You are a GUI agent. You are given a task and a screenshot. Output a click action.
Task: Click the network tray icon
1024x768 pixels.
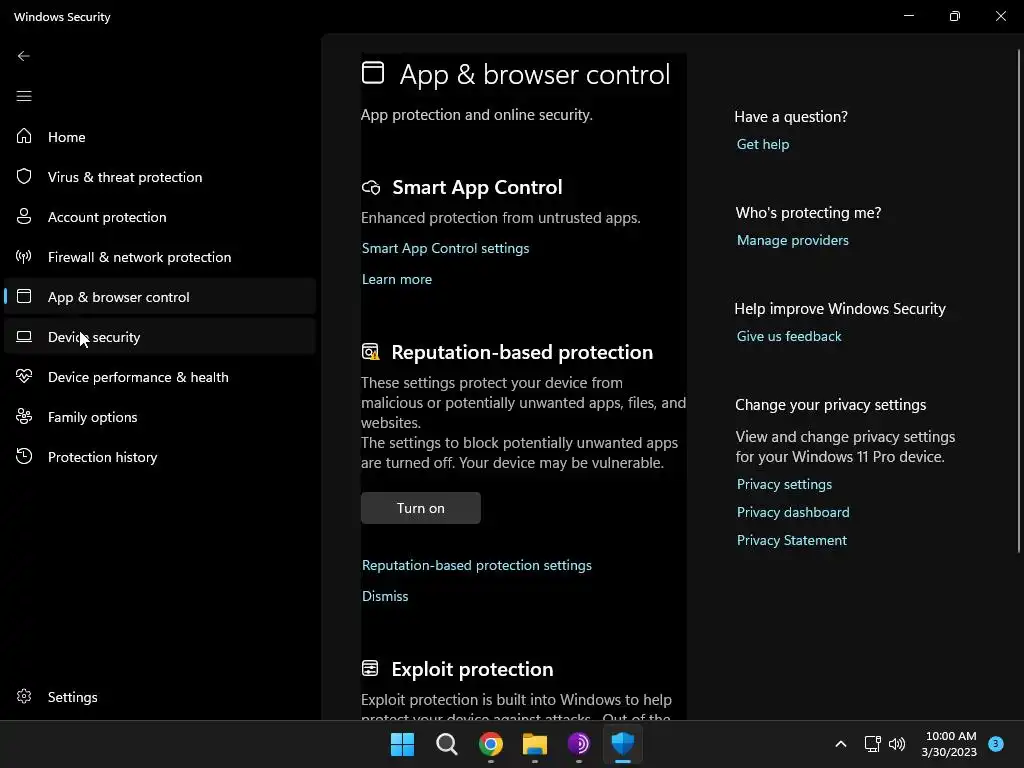pyautogui.click(x=872, y=744)
